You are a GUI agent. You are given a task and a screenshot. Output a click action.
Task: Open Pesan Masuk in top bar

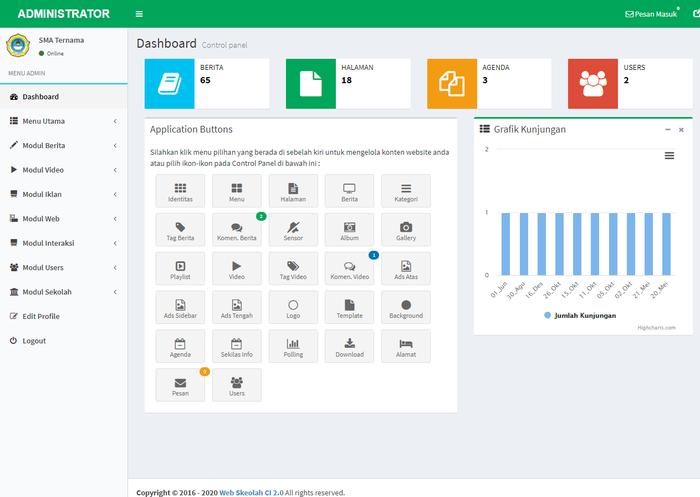(651, 14)
